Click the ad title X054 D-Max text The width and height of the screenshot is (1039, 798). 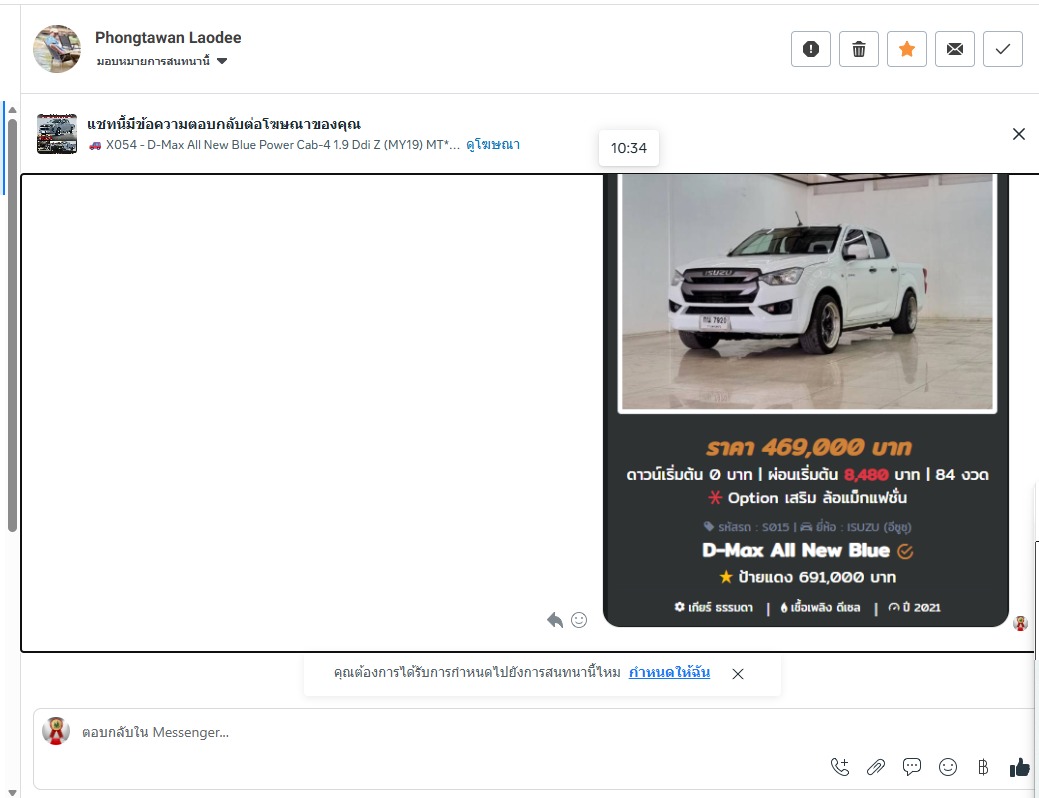coord(274,144)
